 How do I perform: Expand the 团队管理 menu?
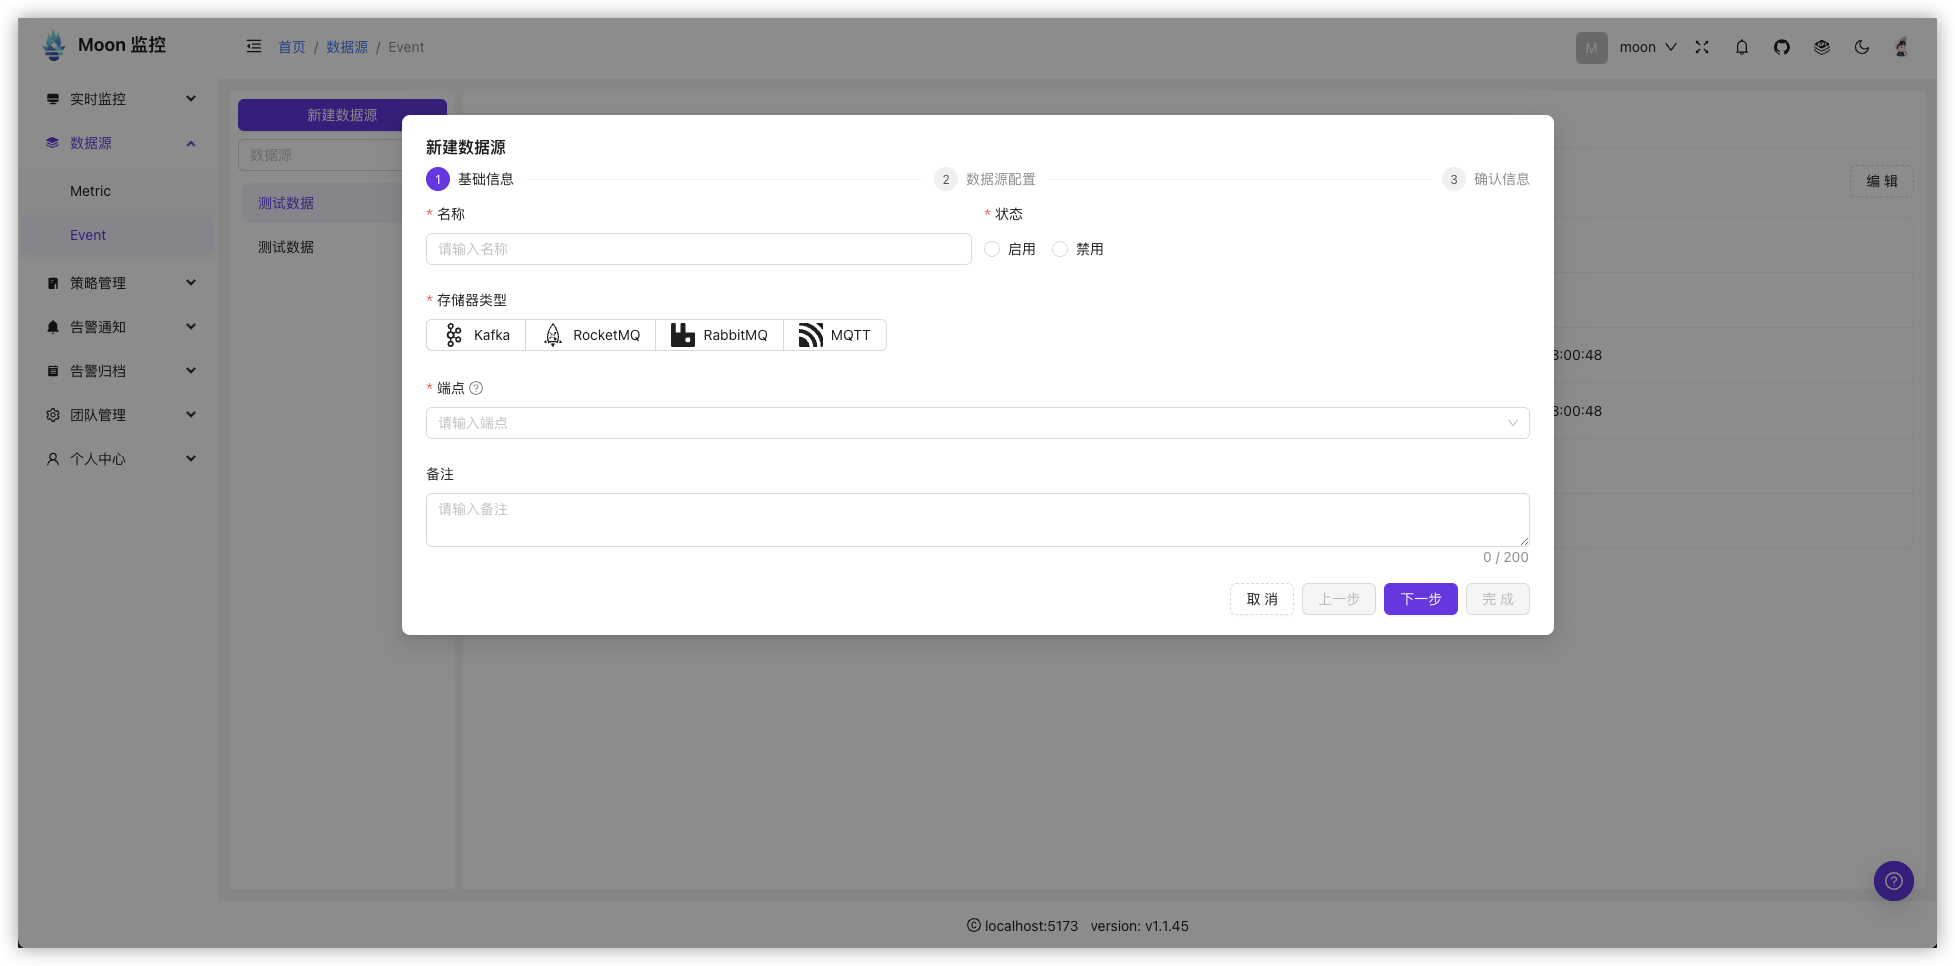pyautogui.click(x=120, y=415)
